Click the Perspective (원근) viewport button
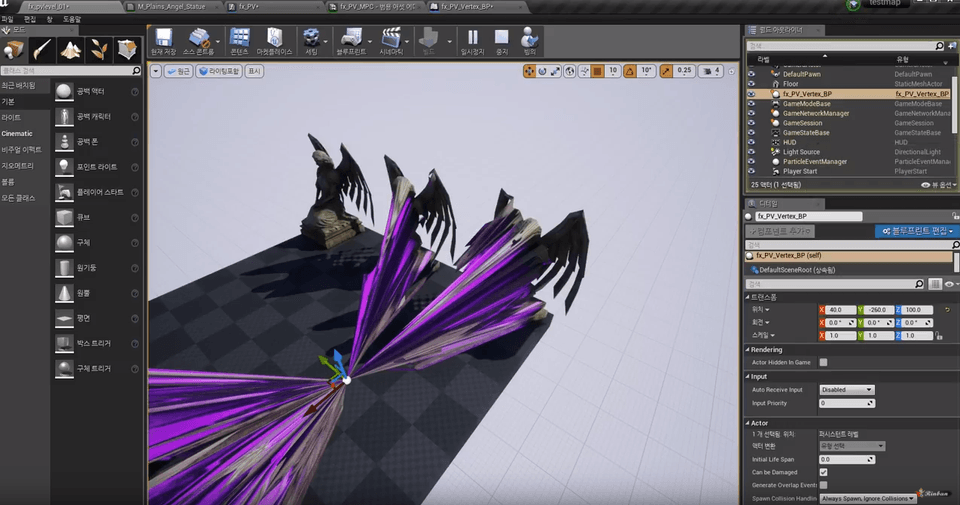 pyautogui.click(x=179, y=72)
